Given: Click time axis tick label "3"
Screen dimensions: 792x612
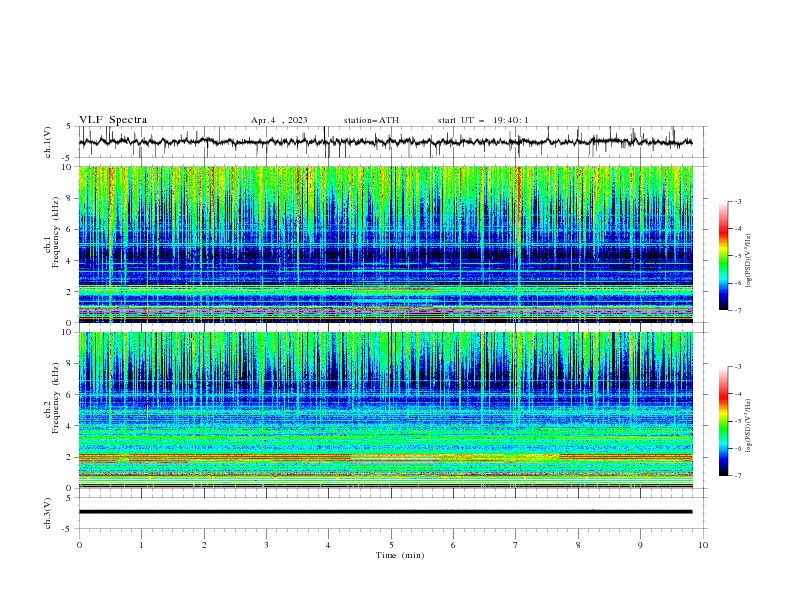Looking at the screenshot, I should [x=266, y=545].
